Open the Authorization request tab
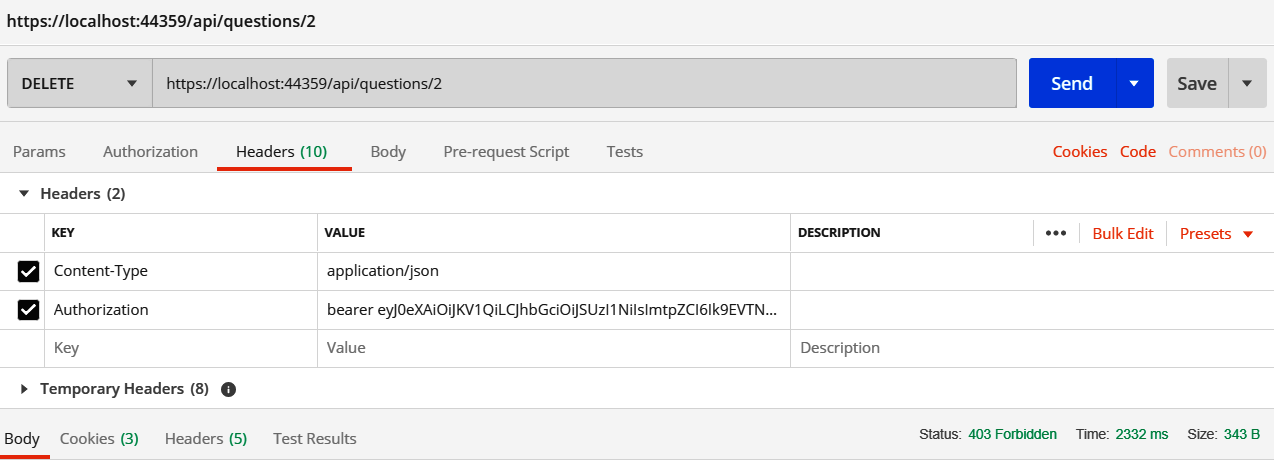Screen dimensions: 1274x462 (x=150, y=152)
